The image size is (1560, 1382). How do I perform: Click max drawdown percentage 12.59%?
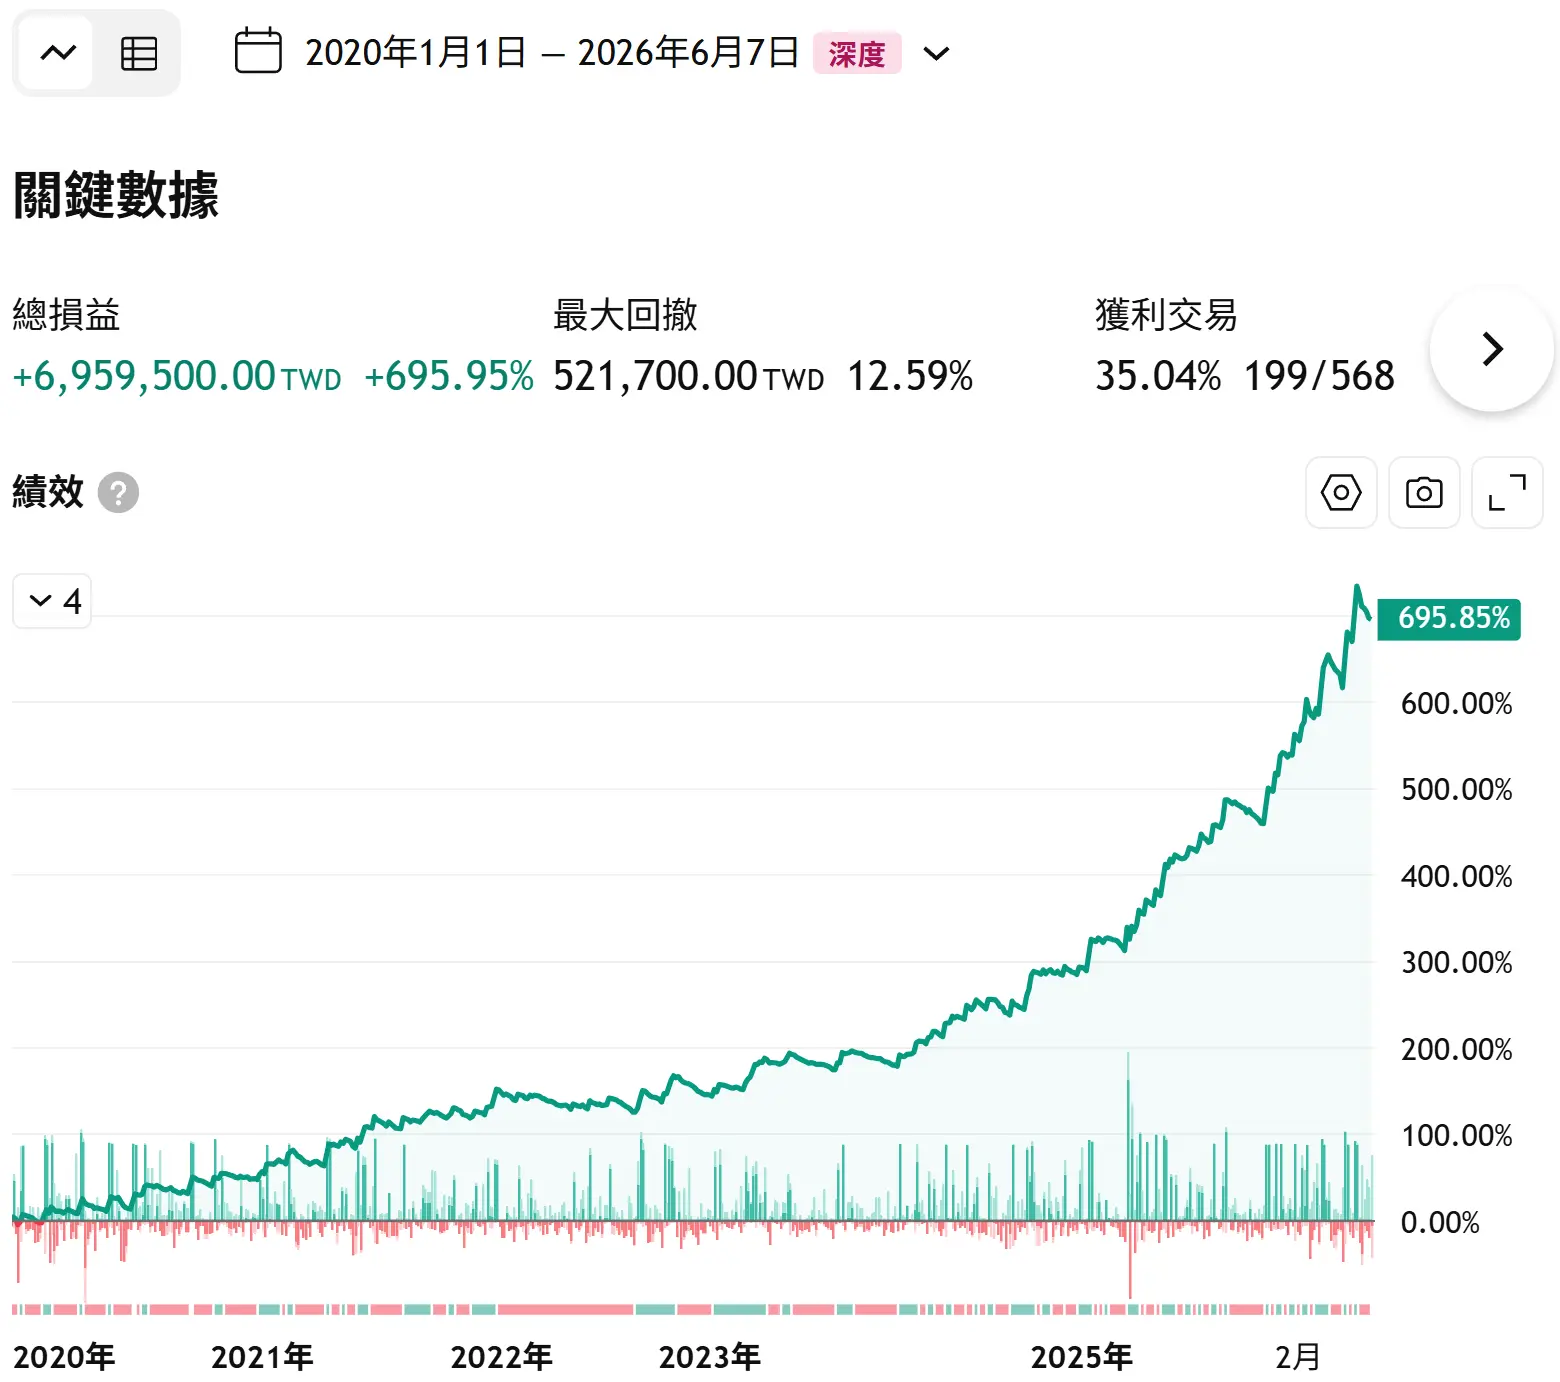pyautogui.click(x=910, y=377)
